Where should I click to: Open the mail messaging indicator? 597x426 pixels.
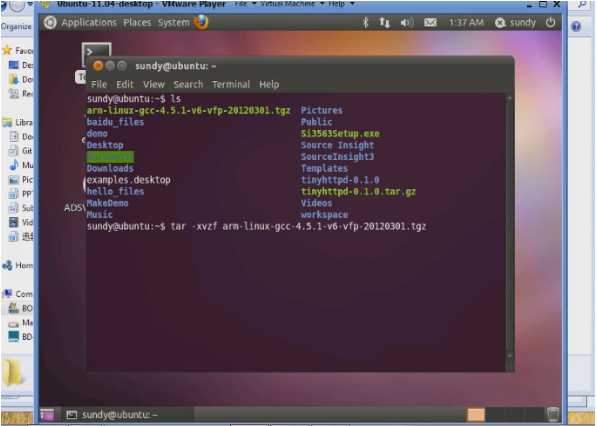[430, 23]
